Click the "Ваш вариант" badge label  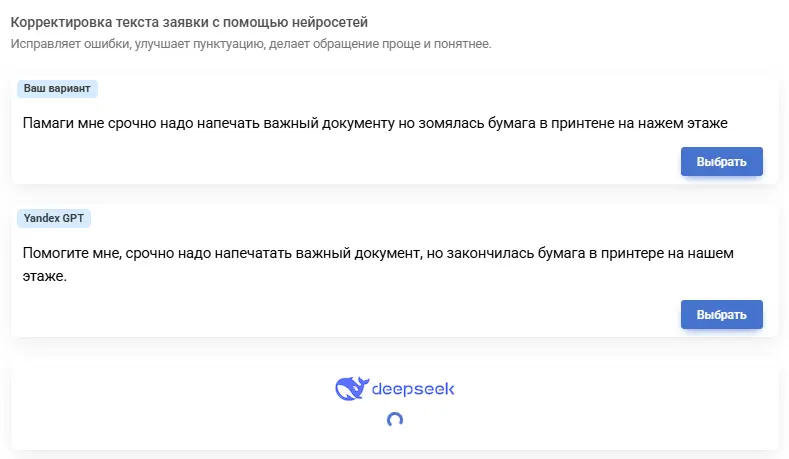(x=57, y=89)
